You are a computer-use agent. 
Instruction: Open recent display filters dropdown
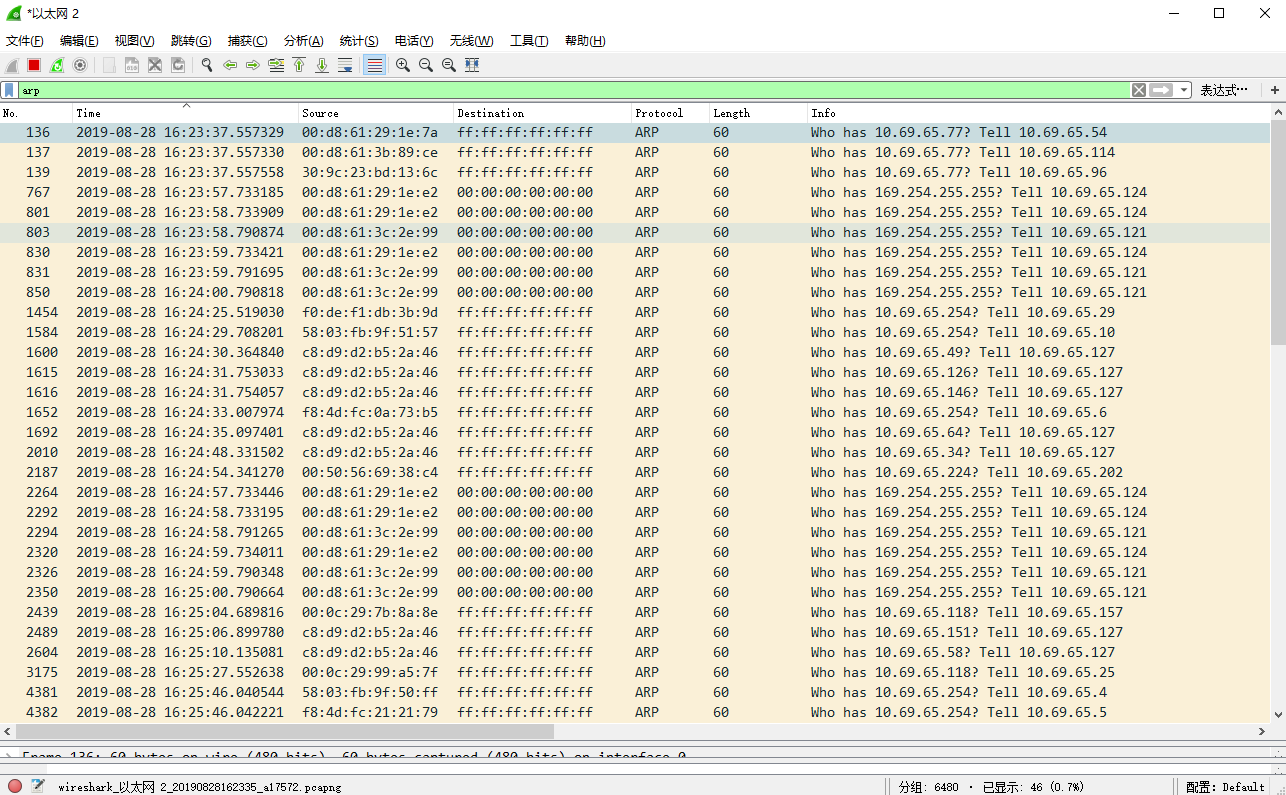[1184, 90]
